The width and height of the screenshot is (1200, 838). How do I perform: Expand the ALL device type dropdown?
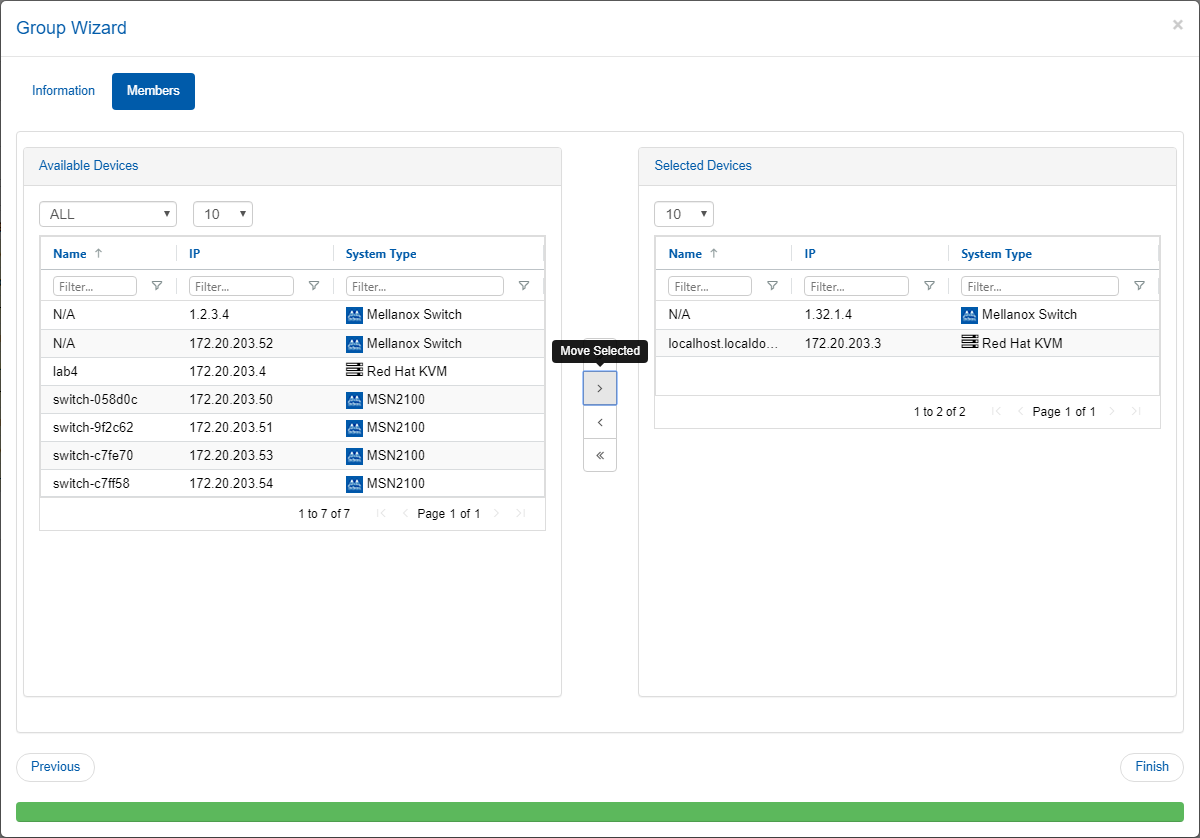tap(108, 214)
